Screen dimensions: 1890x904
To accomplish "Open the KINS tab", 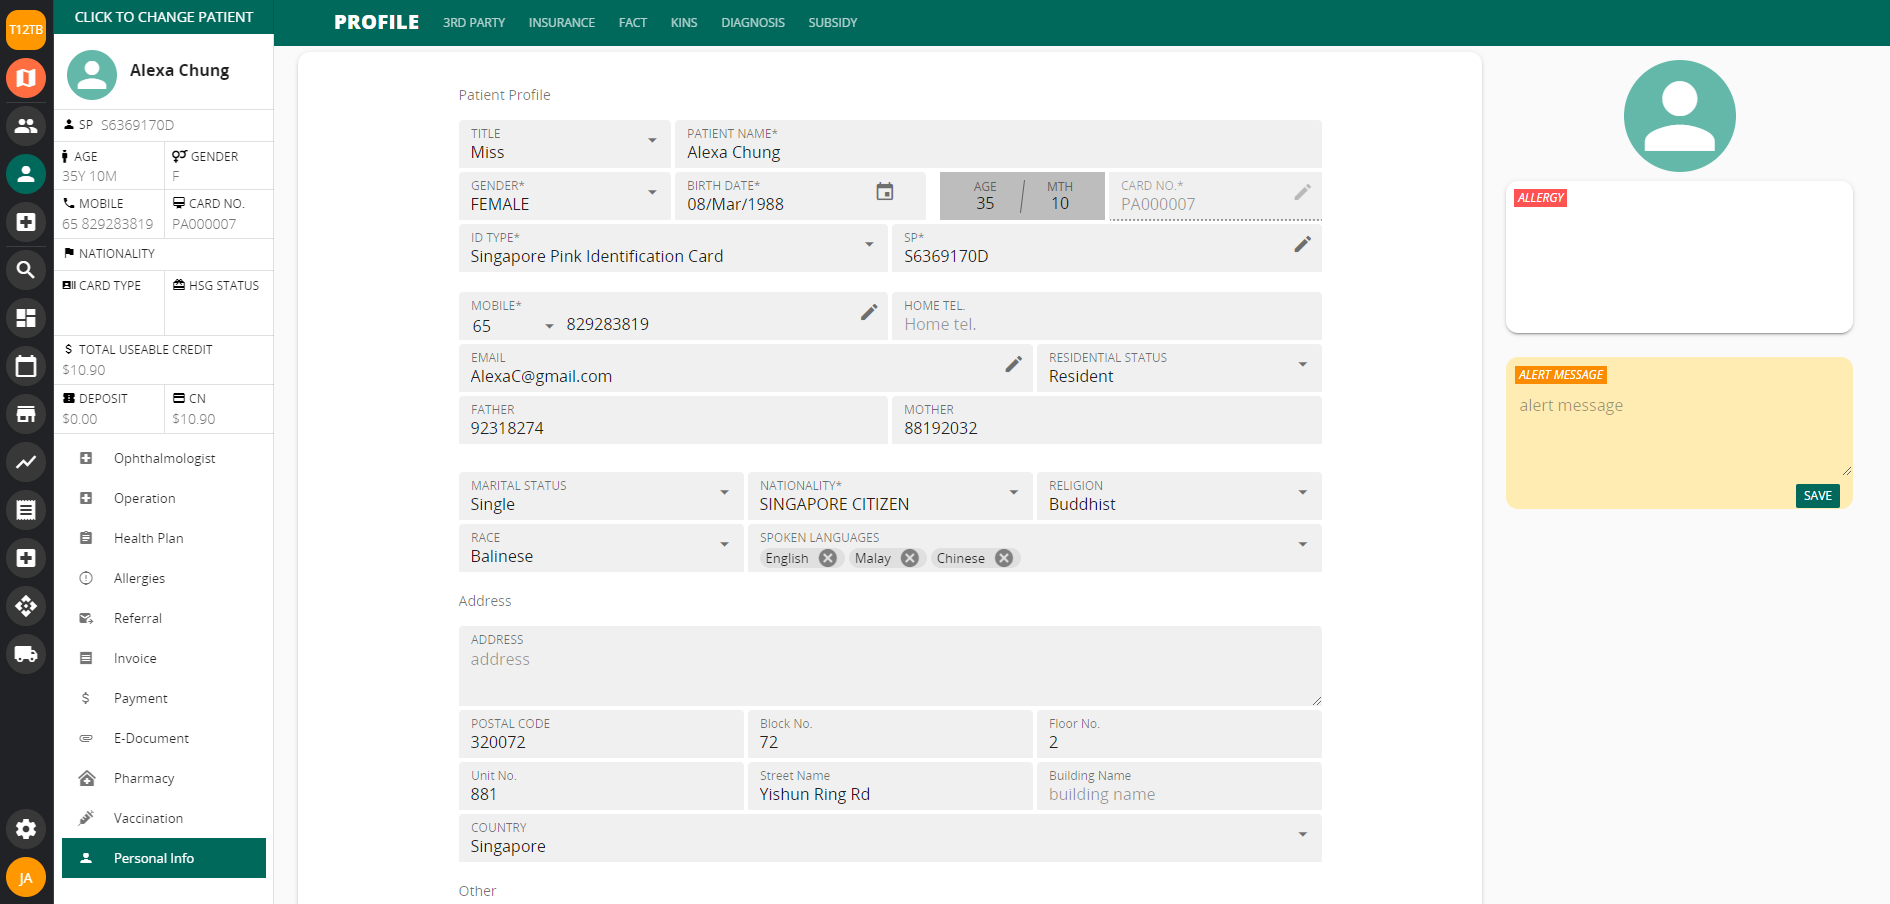I will coord(684,22).
